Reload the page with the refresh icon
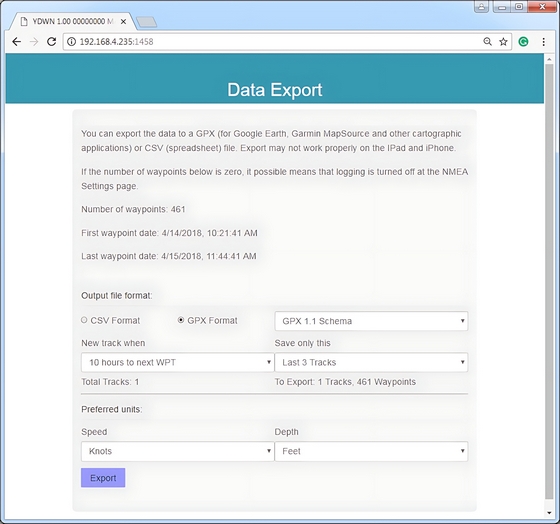The image size is (560, 524). [51, 42]
